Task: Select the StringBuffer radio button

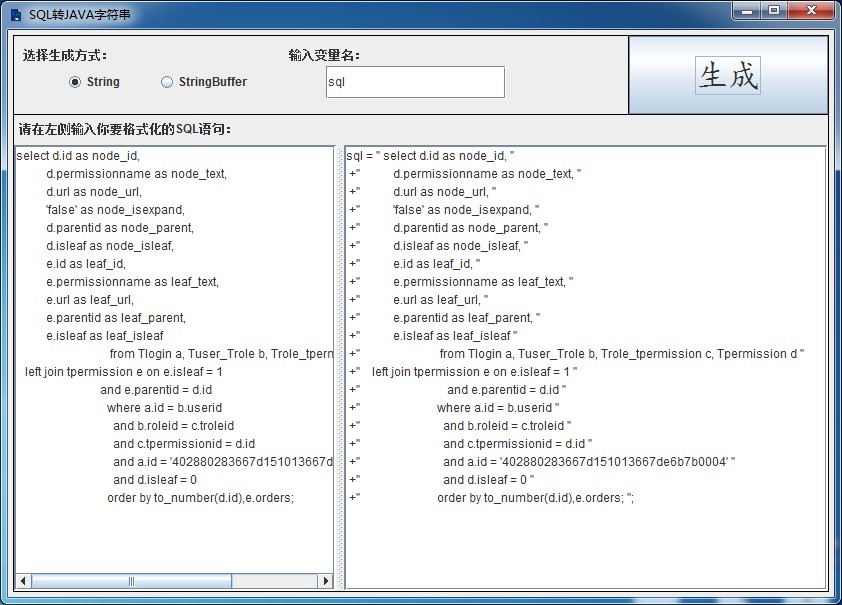Action: click(x=204, y=82)
